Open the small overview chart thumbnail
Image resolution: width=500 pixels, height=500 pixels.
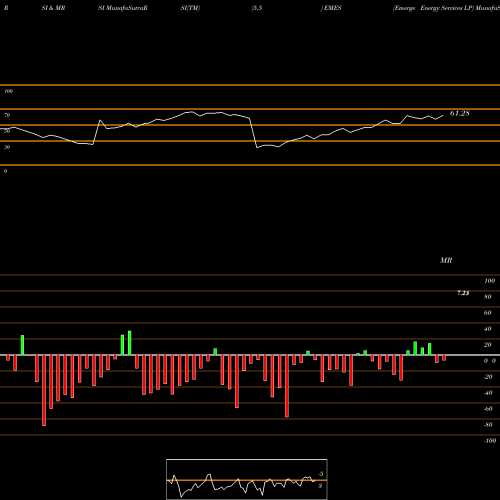(x=247, y=479)
